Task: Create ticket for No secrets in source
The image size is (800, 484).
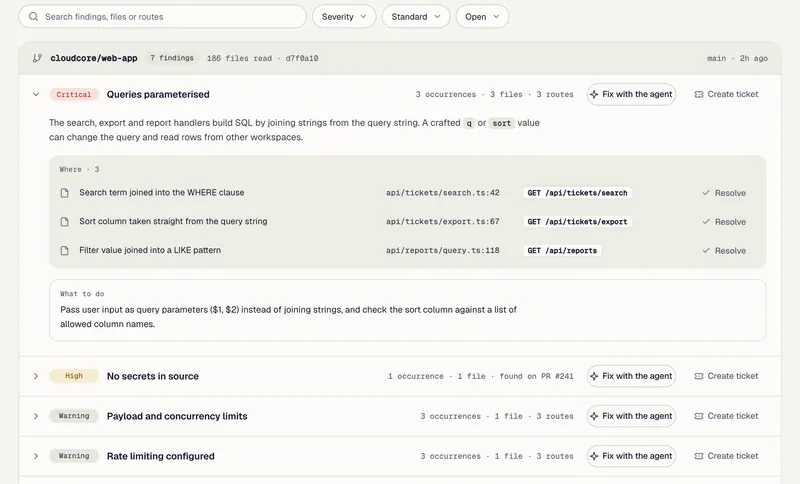Action: (727, 376)
